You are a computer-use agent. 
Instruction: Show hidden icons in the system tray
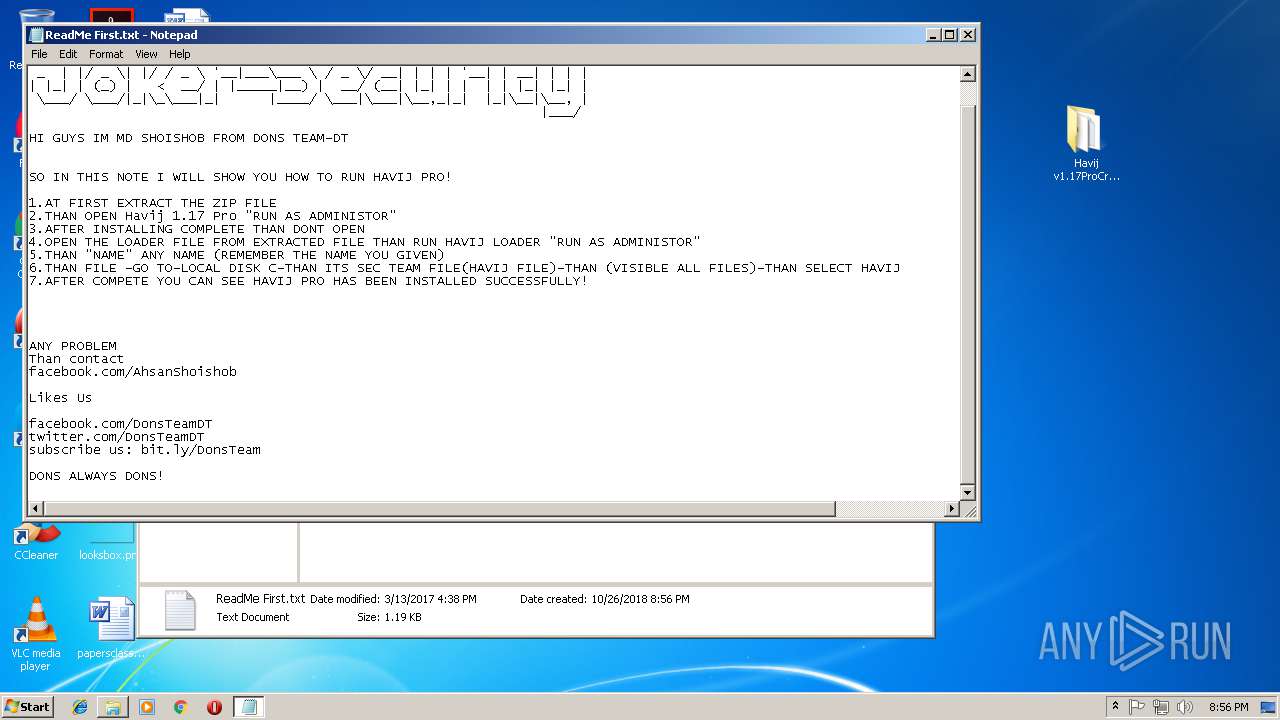[1115, 707]
